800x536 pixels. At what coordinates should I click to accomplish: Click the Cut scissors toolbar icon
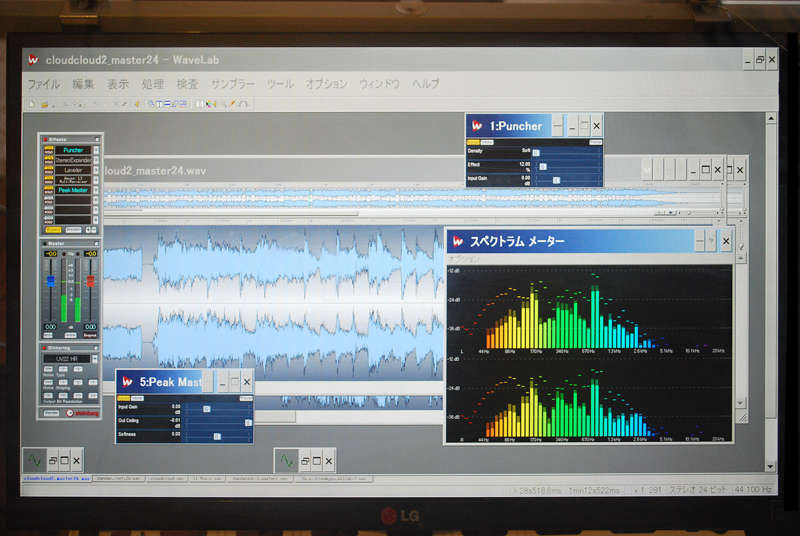tap(66, 104)
